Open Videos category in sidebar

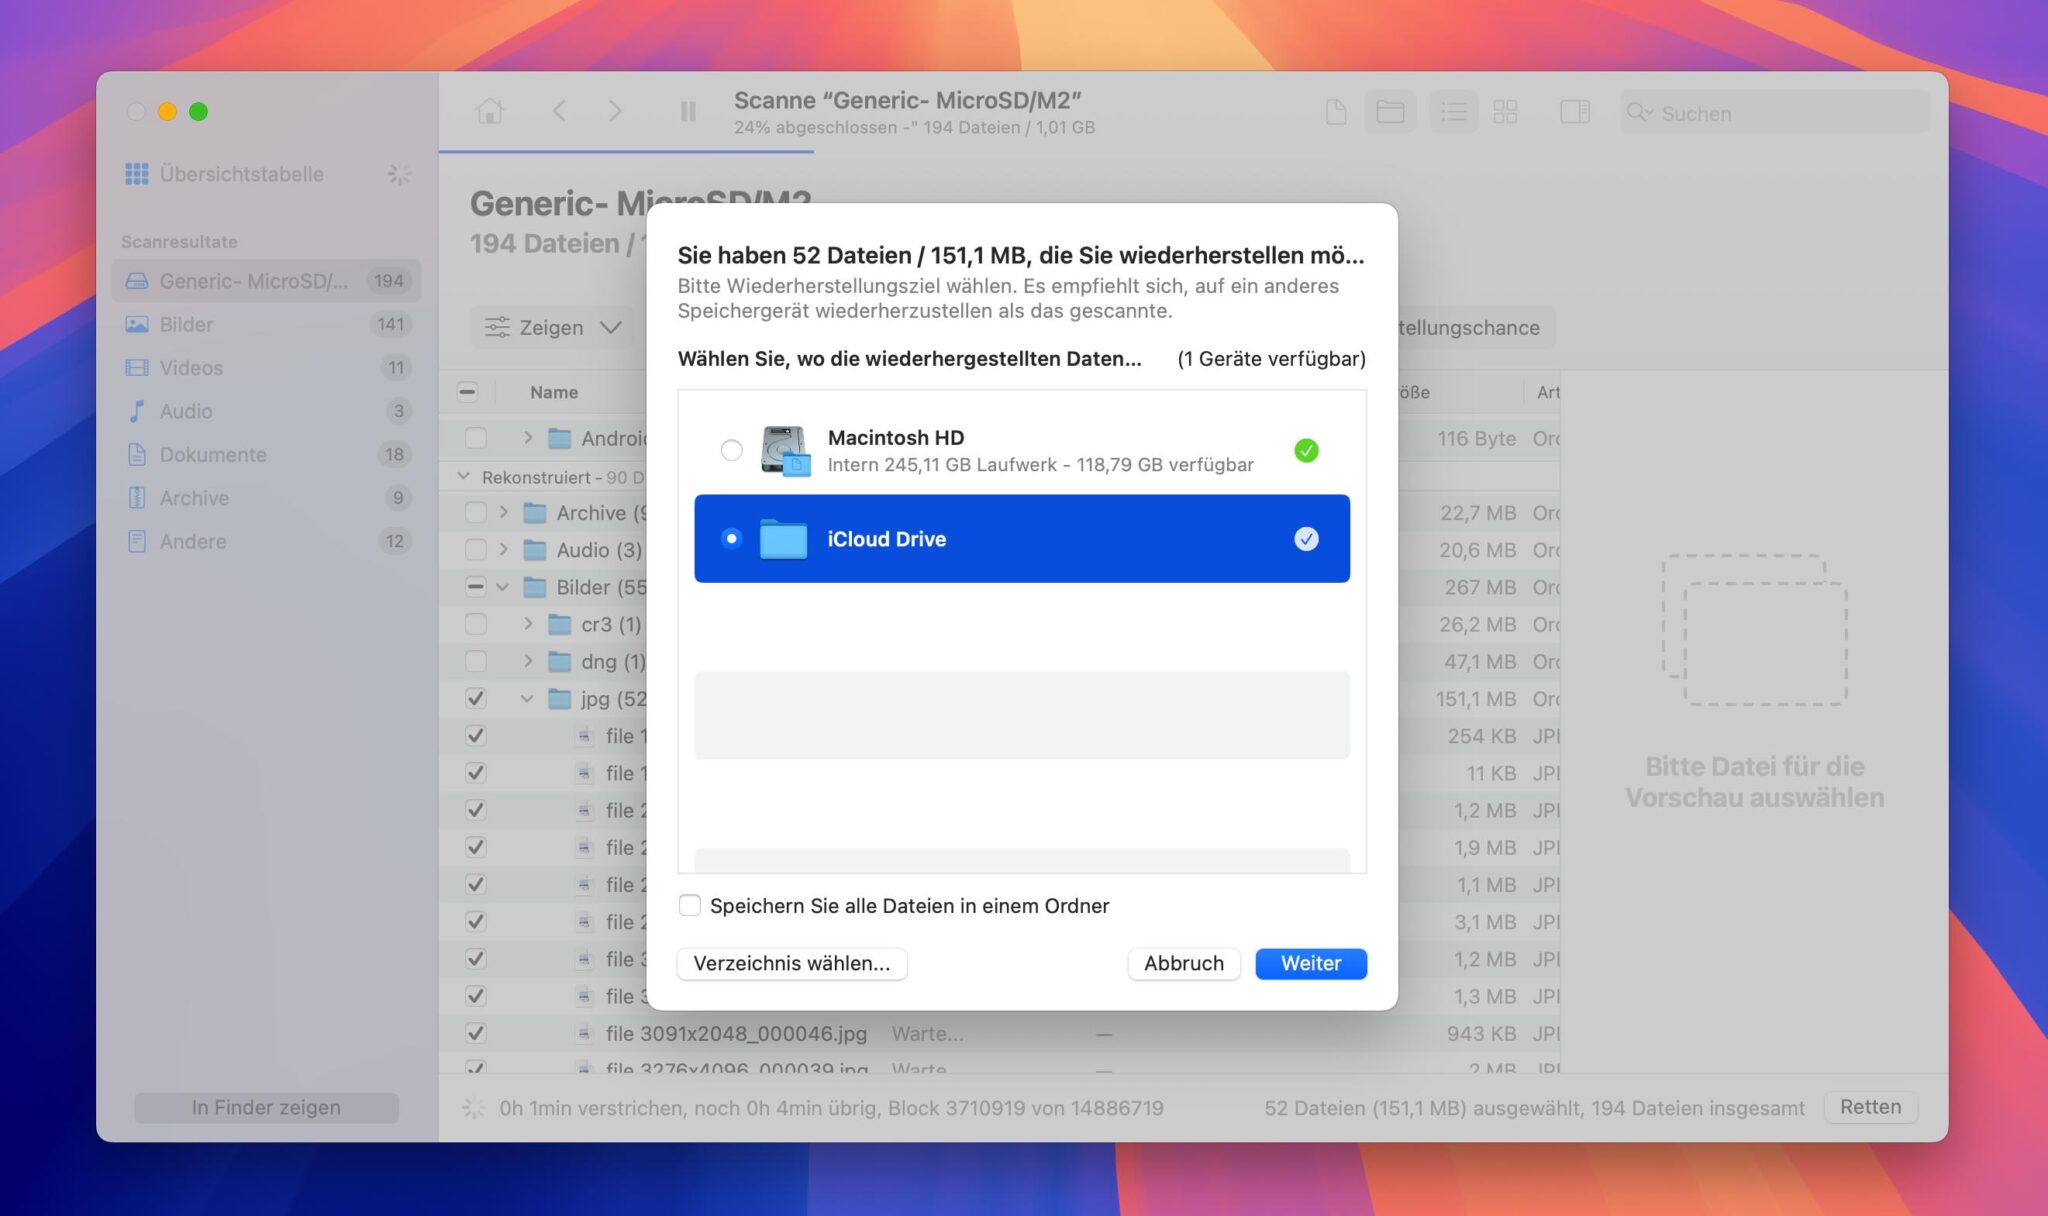click(266, 367)
